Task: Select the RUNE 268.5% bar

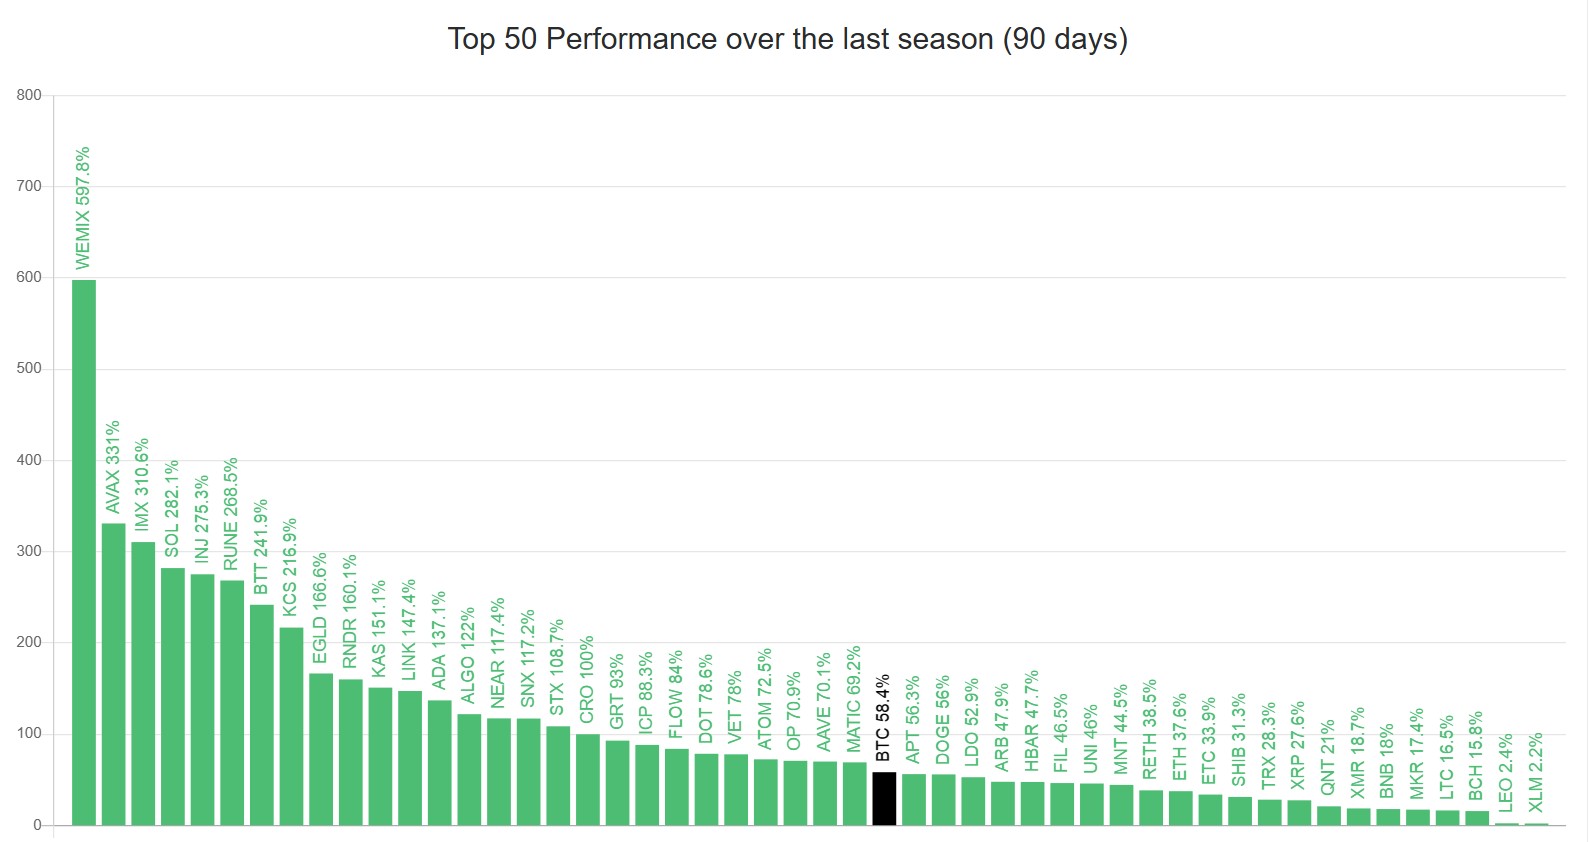Action: coord(232,702)
